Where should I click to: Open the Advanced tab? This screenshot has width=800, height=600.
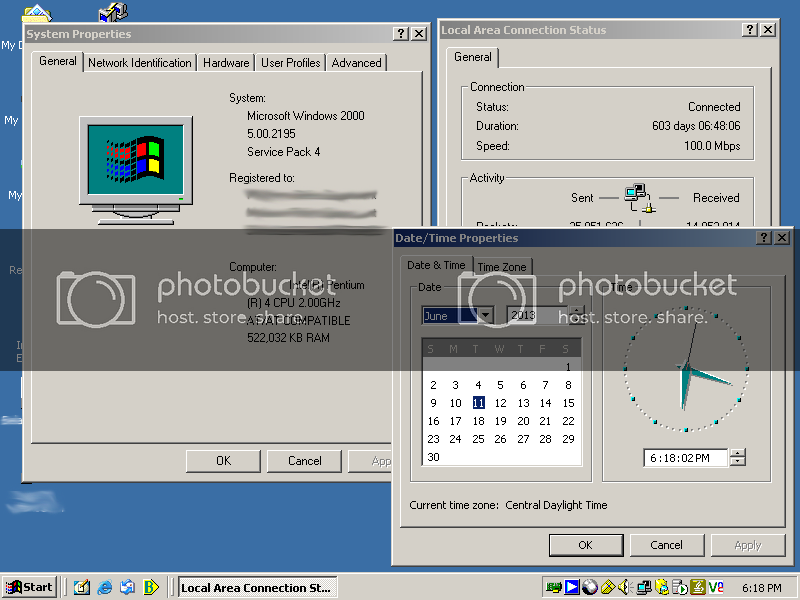coord(356,63)
